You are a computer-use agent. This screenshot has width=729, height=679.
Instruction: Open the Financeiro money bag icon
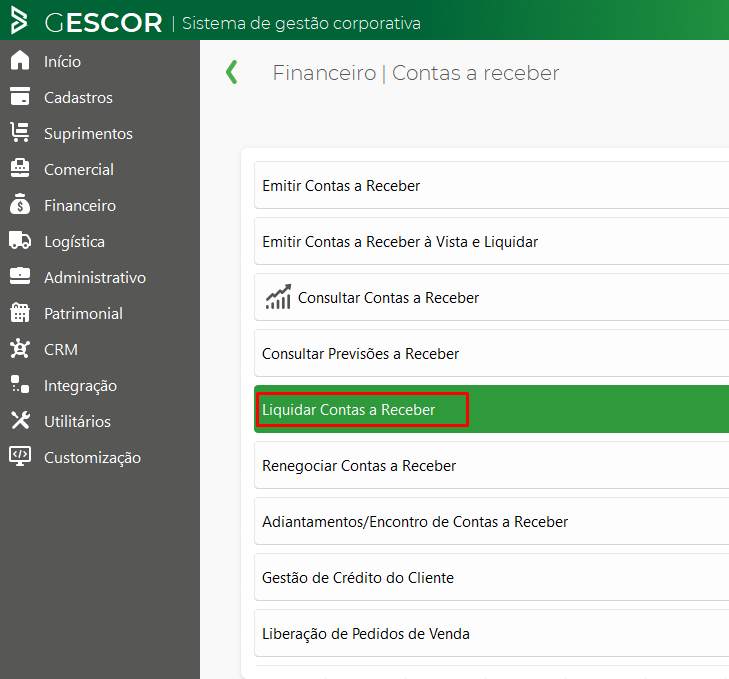[20, 204]
